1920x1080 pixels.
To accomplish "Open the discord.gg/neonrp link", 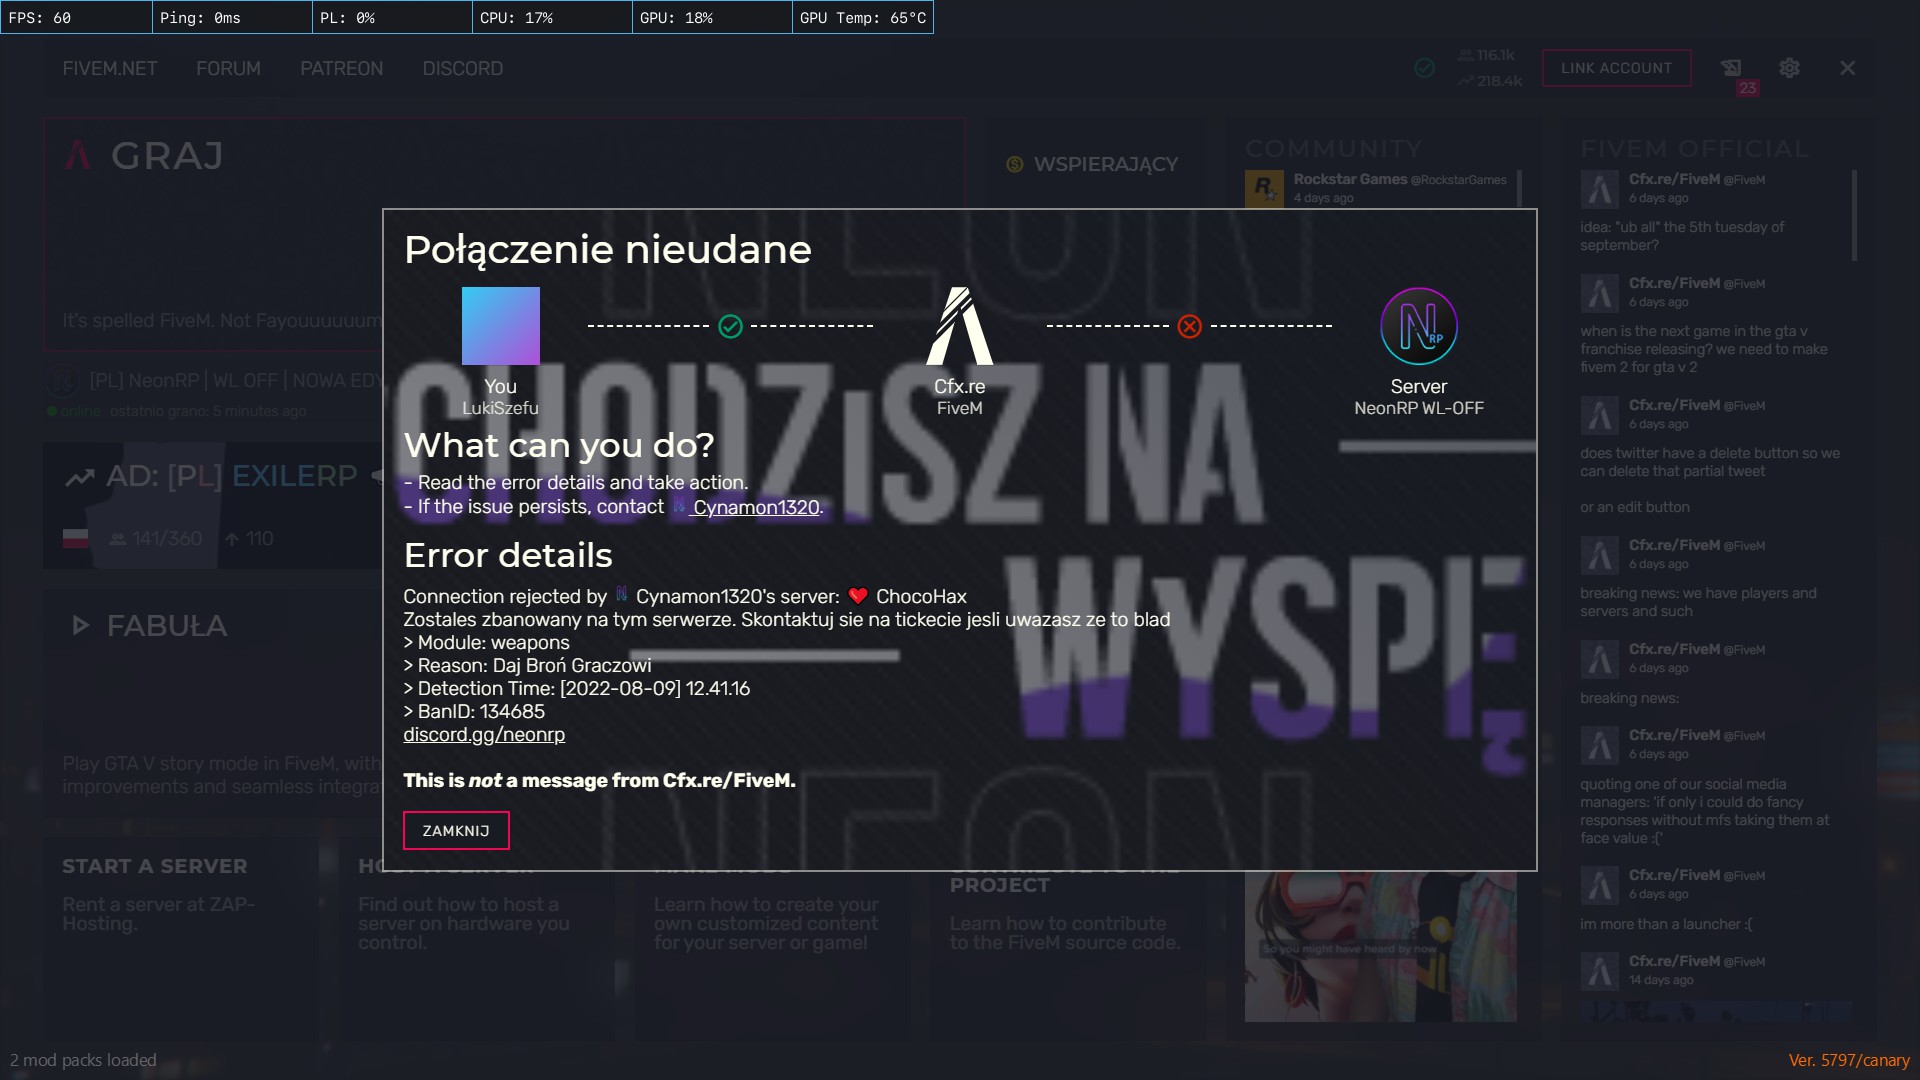I will [484, 735].
